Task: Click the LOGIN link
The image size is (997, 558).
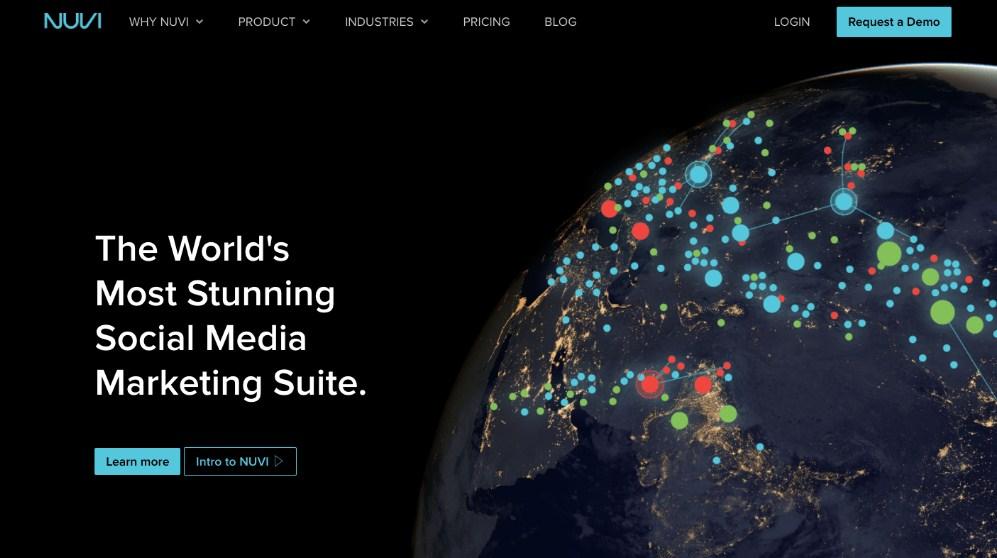Action: pos(792,22)
